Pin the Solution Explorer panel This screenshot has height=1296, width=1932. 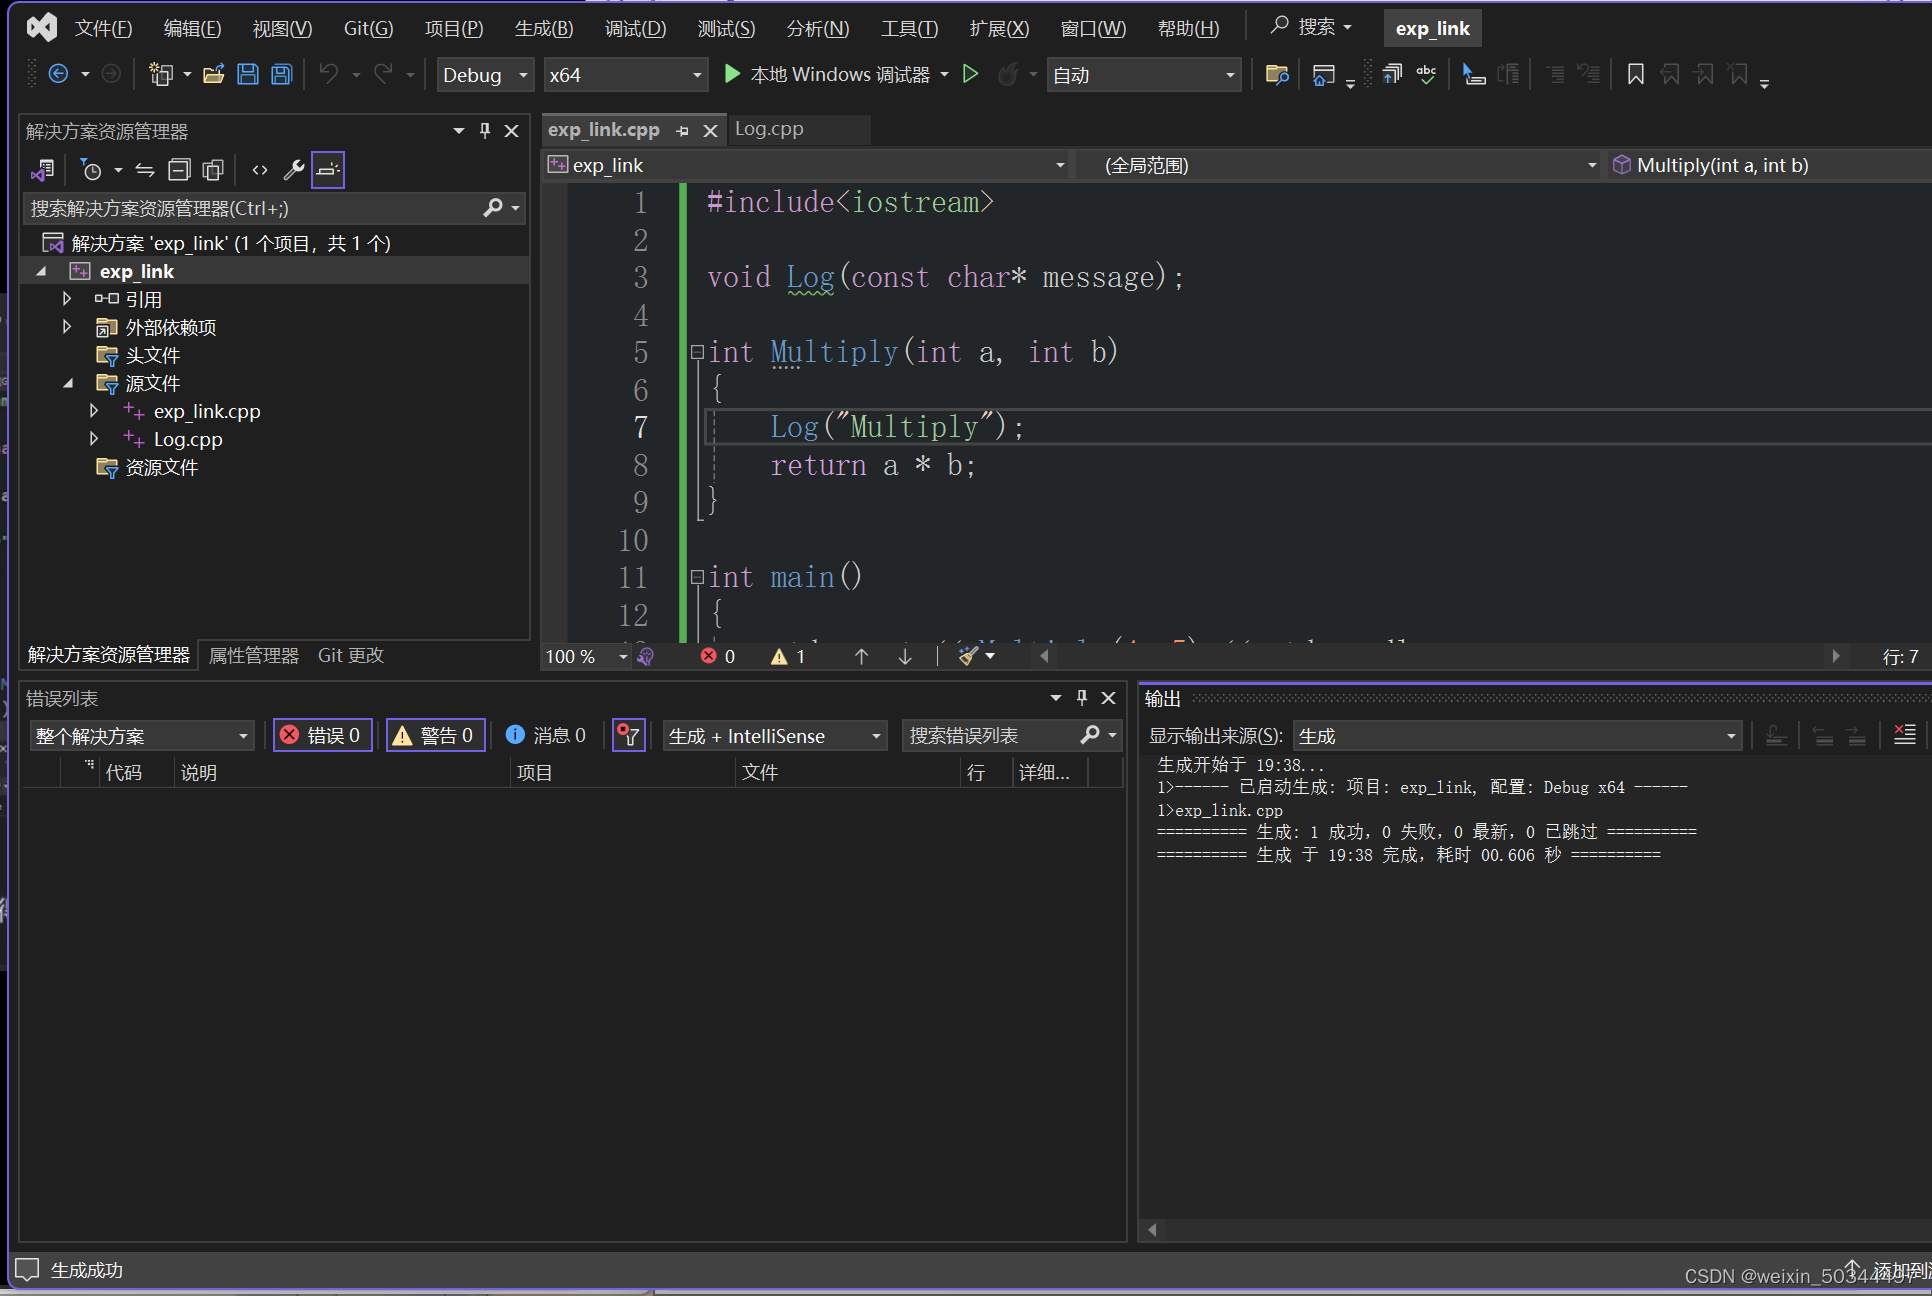pyautogui.click(x=485, y=131)
